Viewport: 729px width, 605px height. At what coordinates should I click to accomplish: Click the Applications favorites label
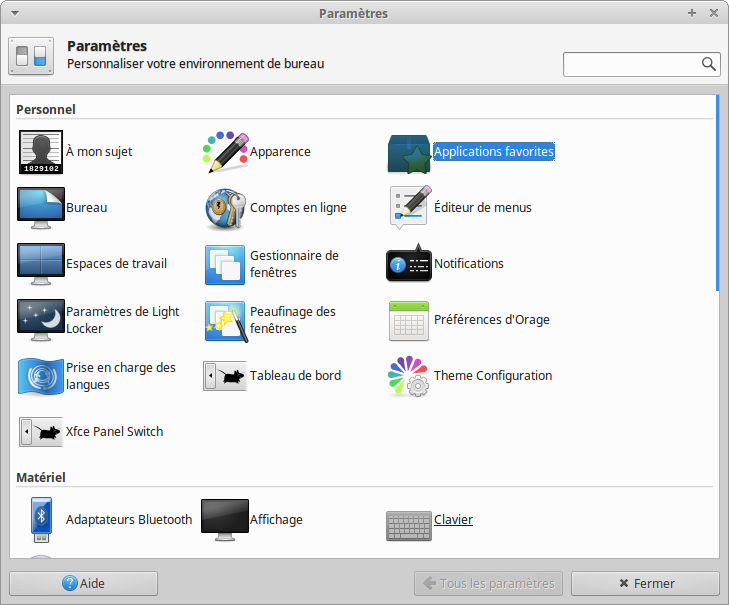pos(493,152)
